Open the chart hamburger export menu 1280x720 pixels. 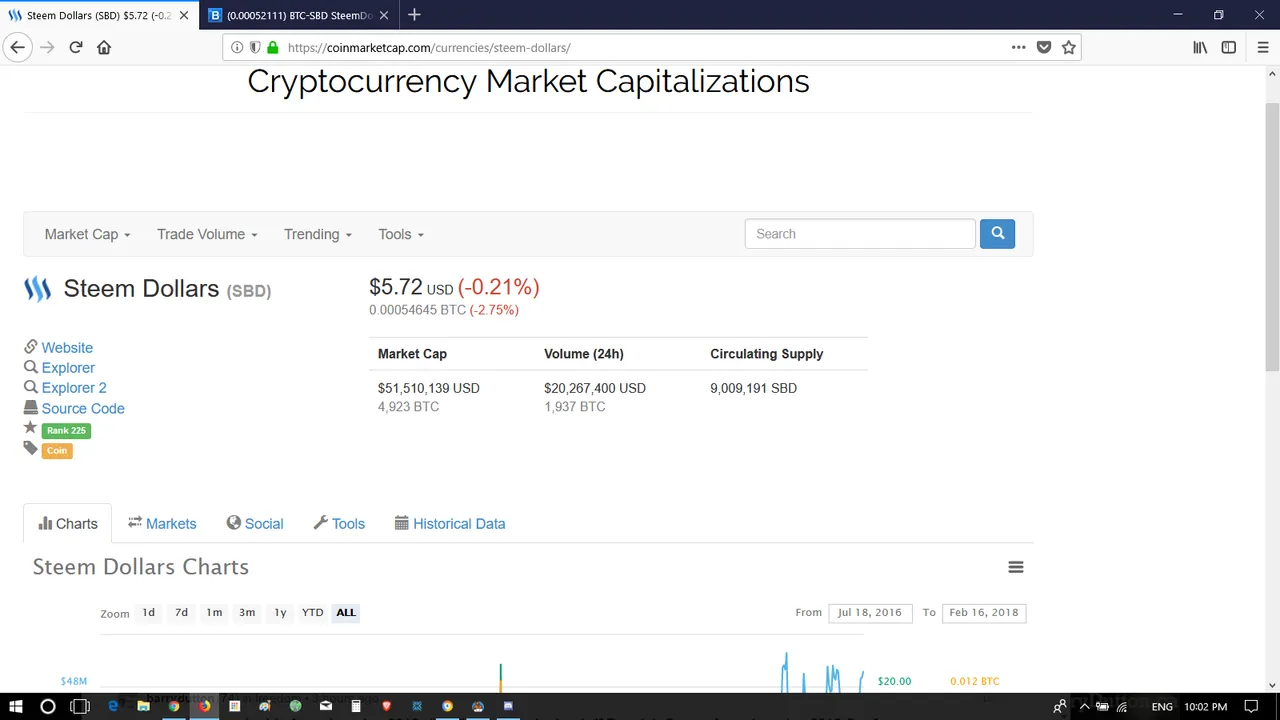[x=1015, y=567]
